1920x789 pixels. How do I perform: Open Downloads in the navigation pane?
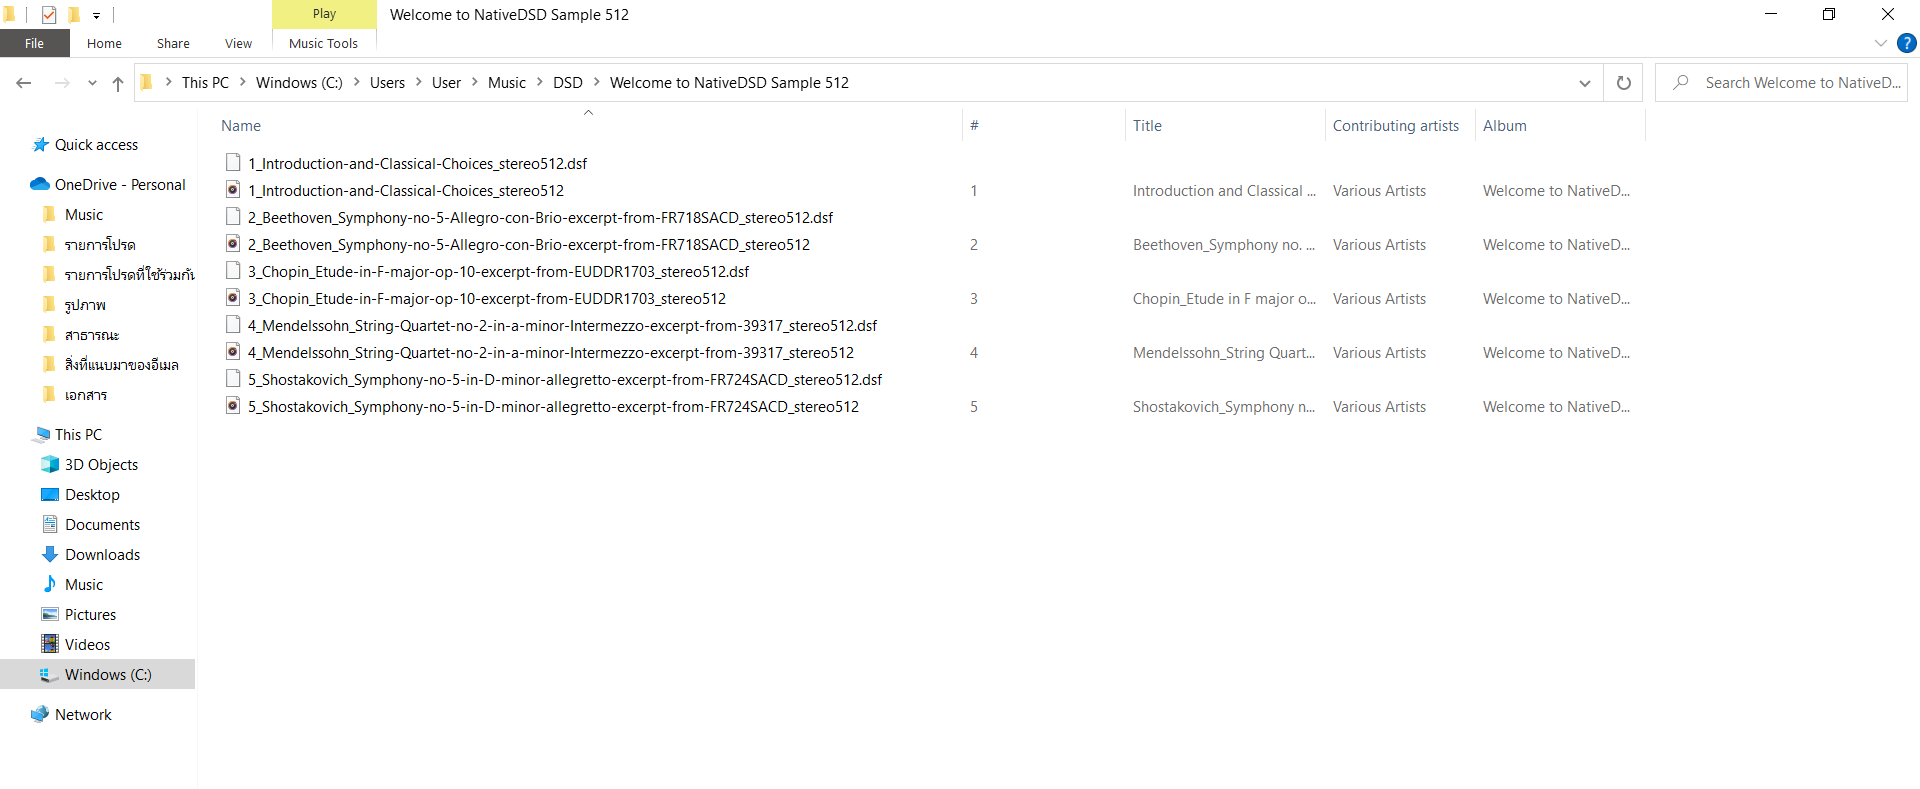point(102,554)
